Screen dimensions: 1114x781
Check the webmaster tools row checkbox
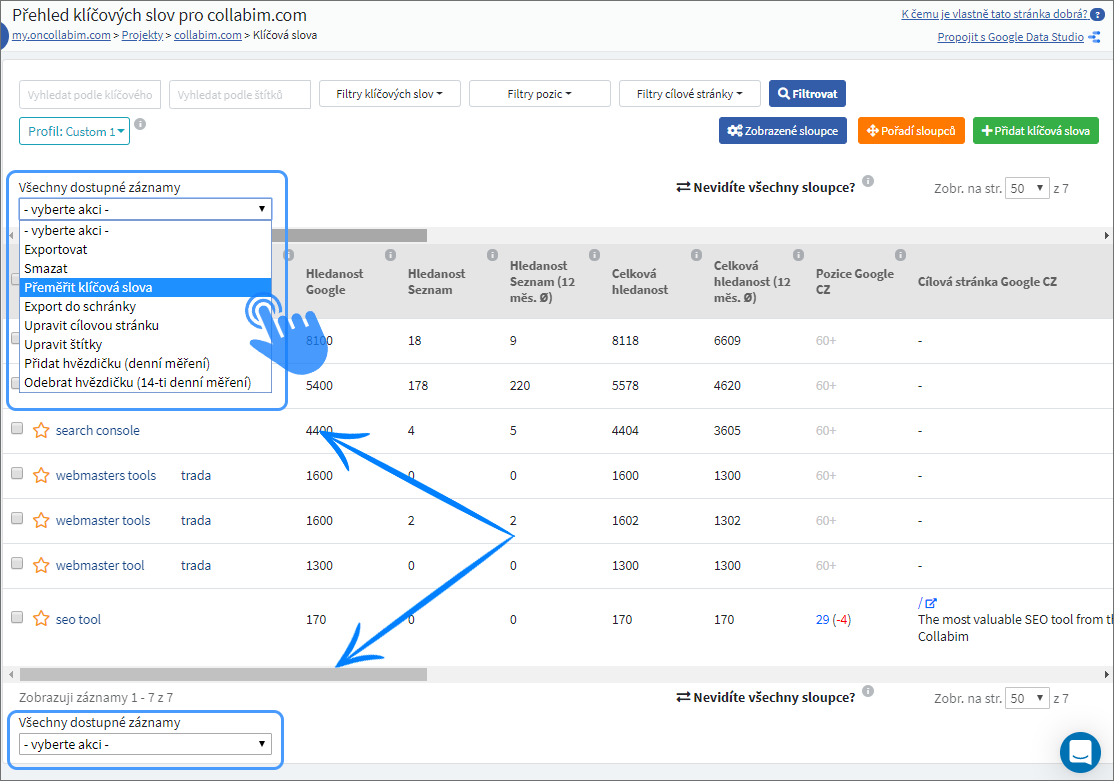[17, 518]
